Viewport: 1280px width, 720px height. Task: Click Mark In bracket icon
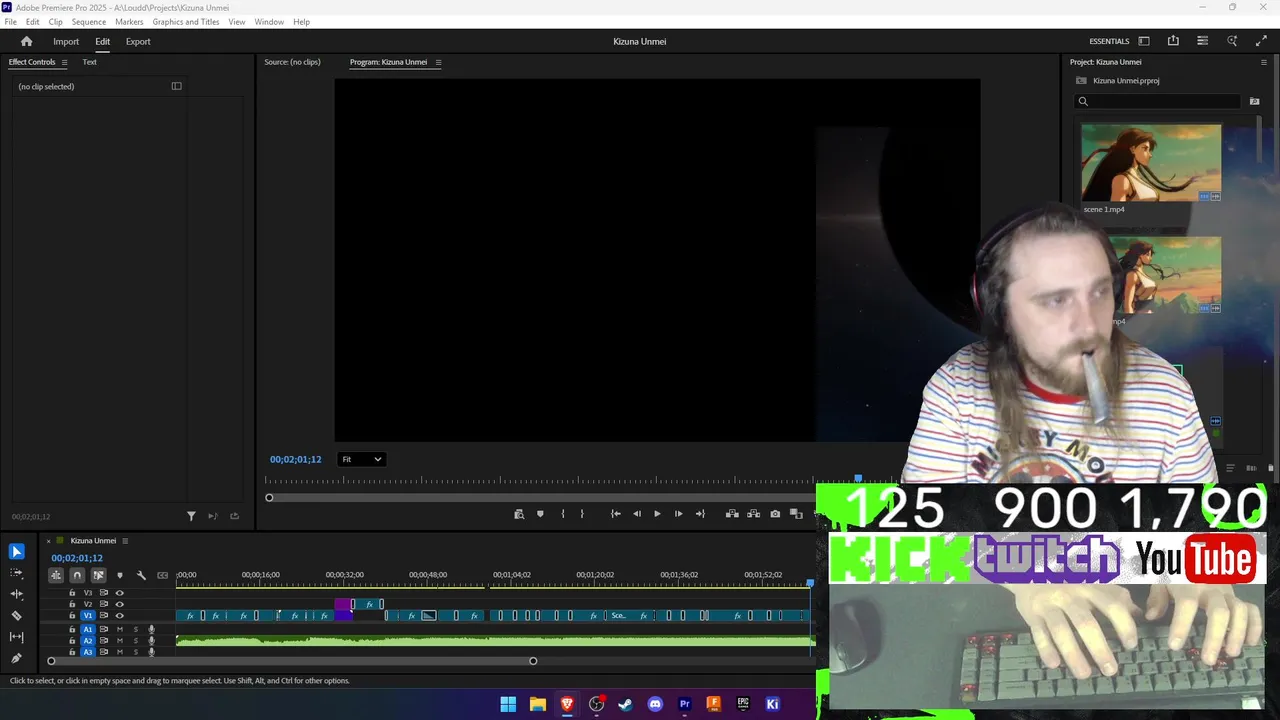click(563, 514)
